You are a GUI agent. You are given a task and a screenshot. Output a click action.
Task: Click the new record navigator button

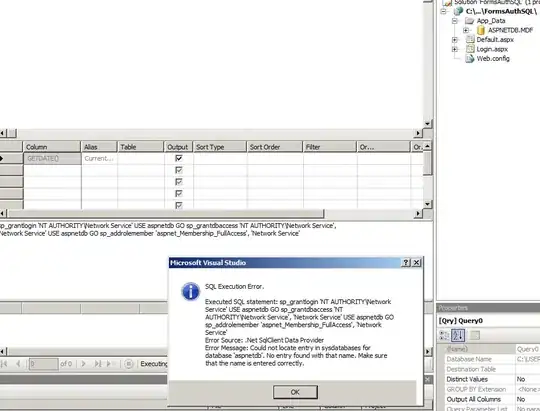[110, 364]
